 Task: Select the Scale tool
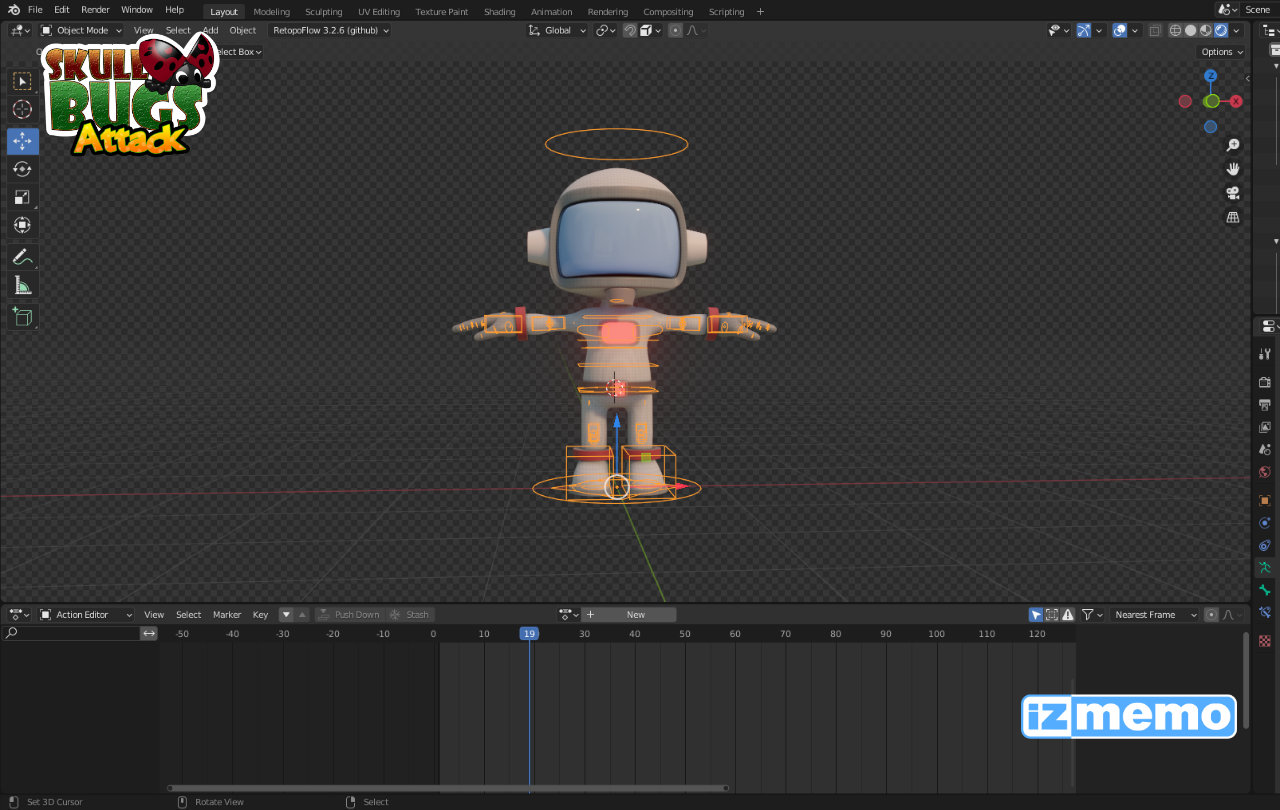coord(22,197)
